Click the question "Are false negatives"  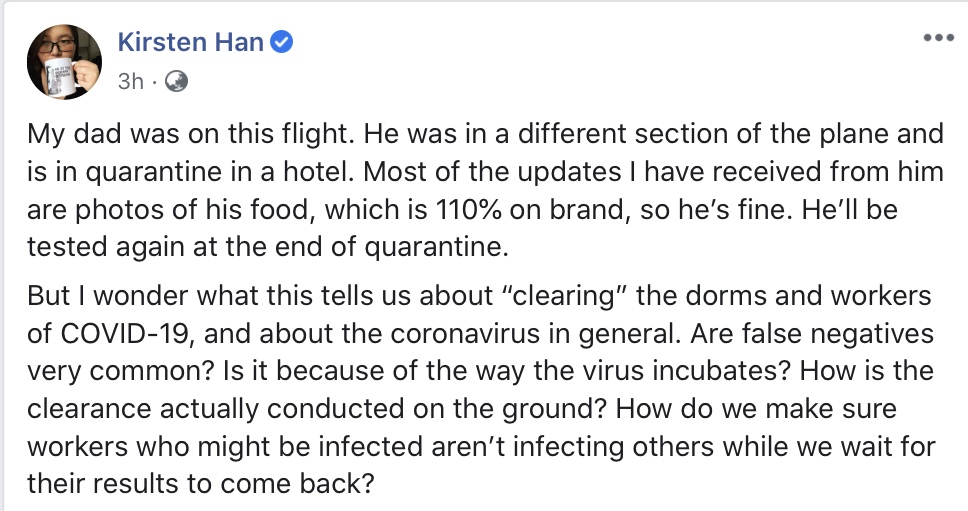tap(812, 334)
